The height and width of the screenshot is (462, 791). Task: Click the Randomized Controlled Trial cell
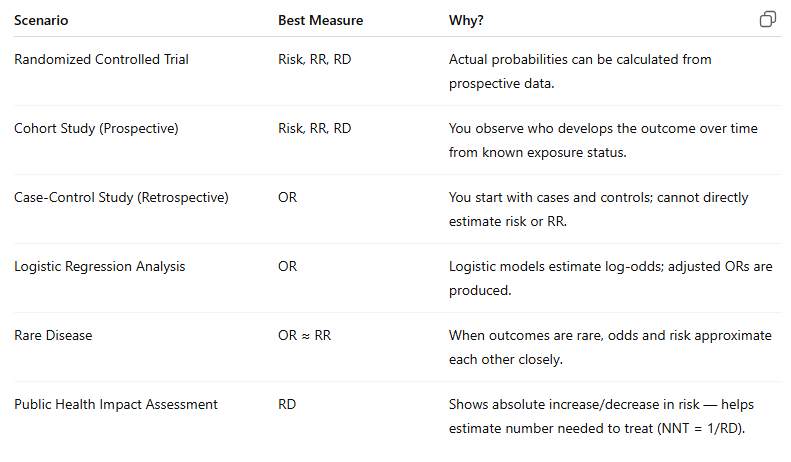point(101,60)
